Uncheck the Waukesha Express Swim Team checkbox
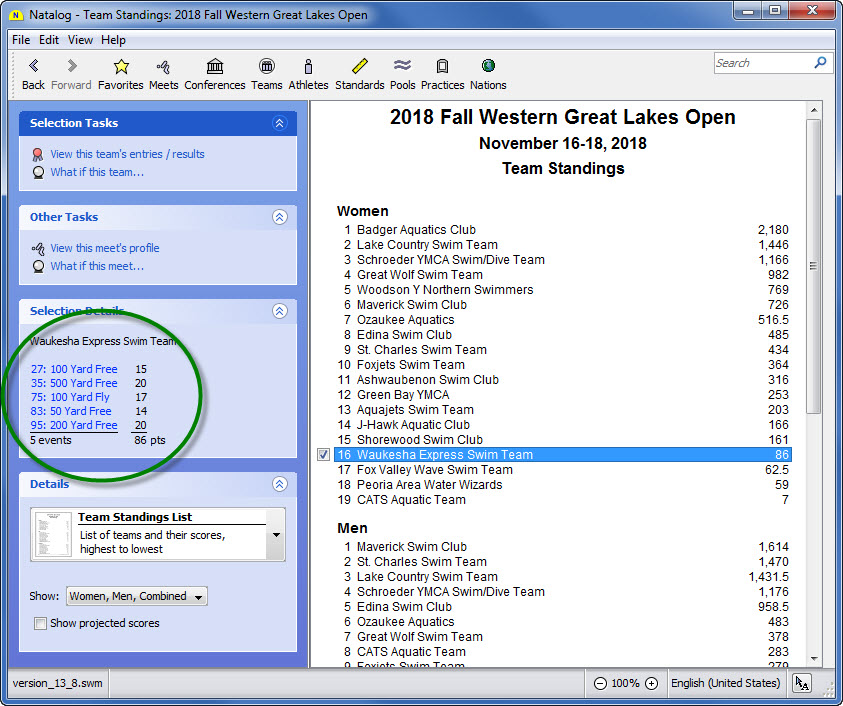The image size is (843, 706). click(x=323, y=455)
